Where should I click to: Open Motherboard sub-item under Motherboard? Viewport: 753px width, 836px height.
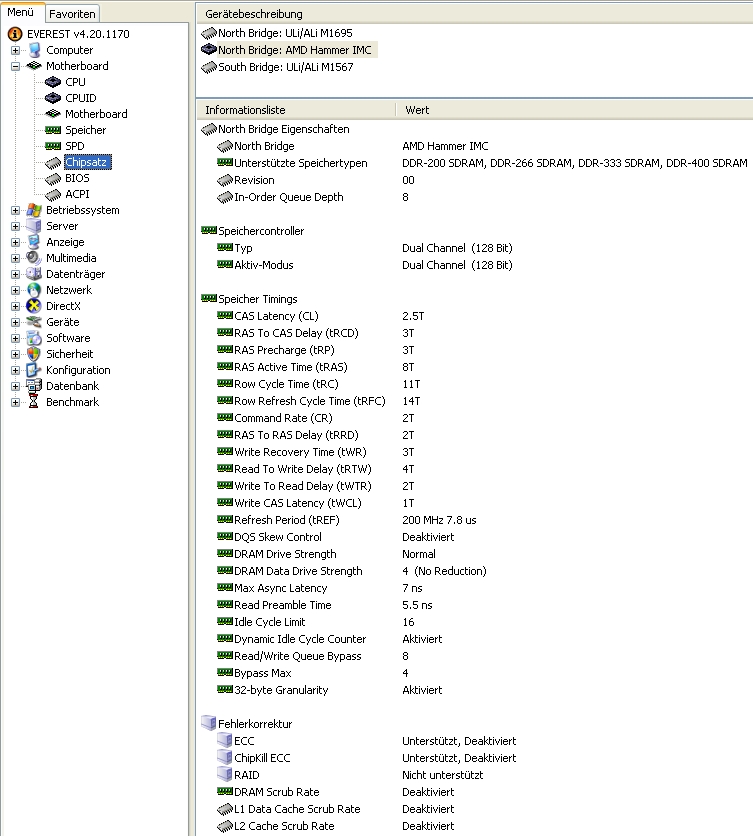click(96, 114)
